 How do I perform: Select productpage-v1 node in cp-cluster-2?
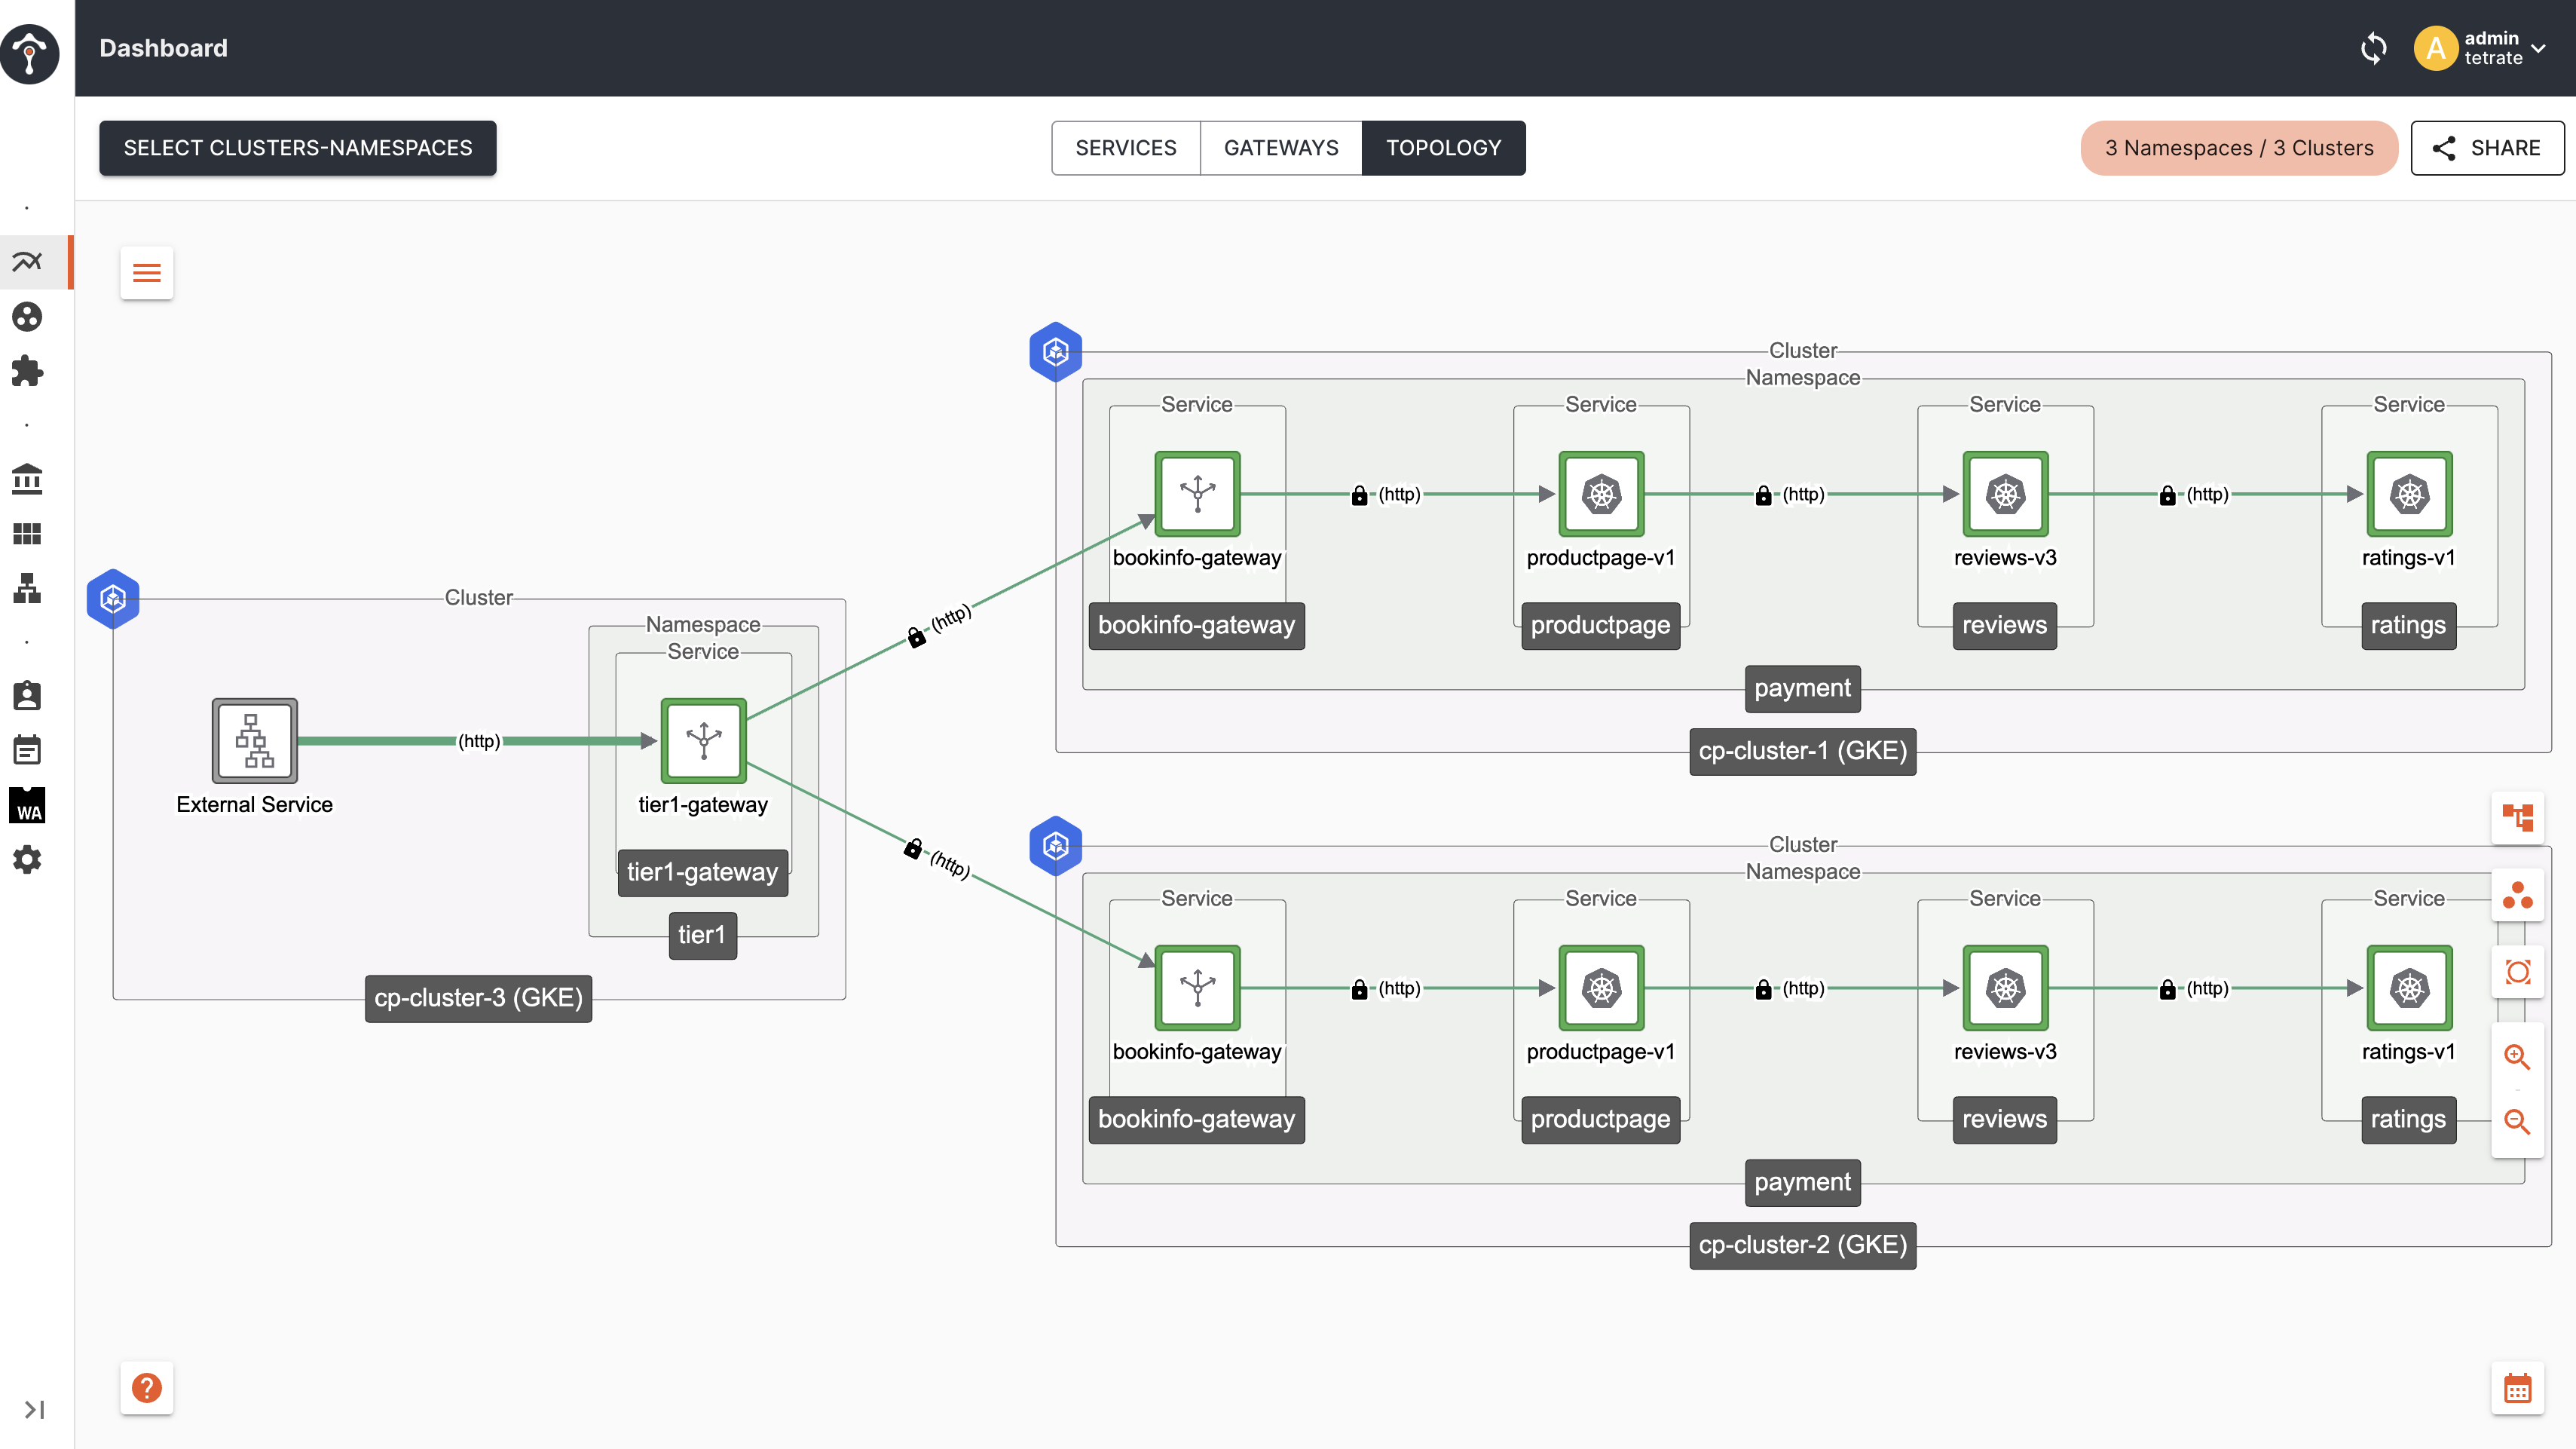[1601, 988]
